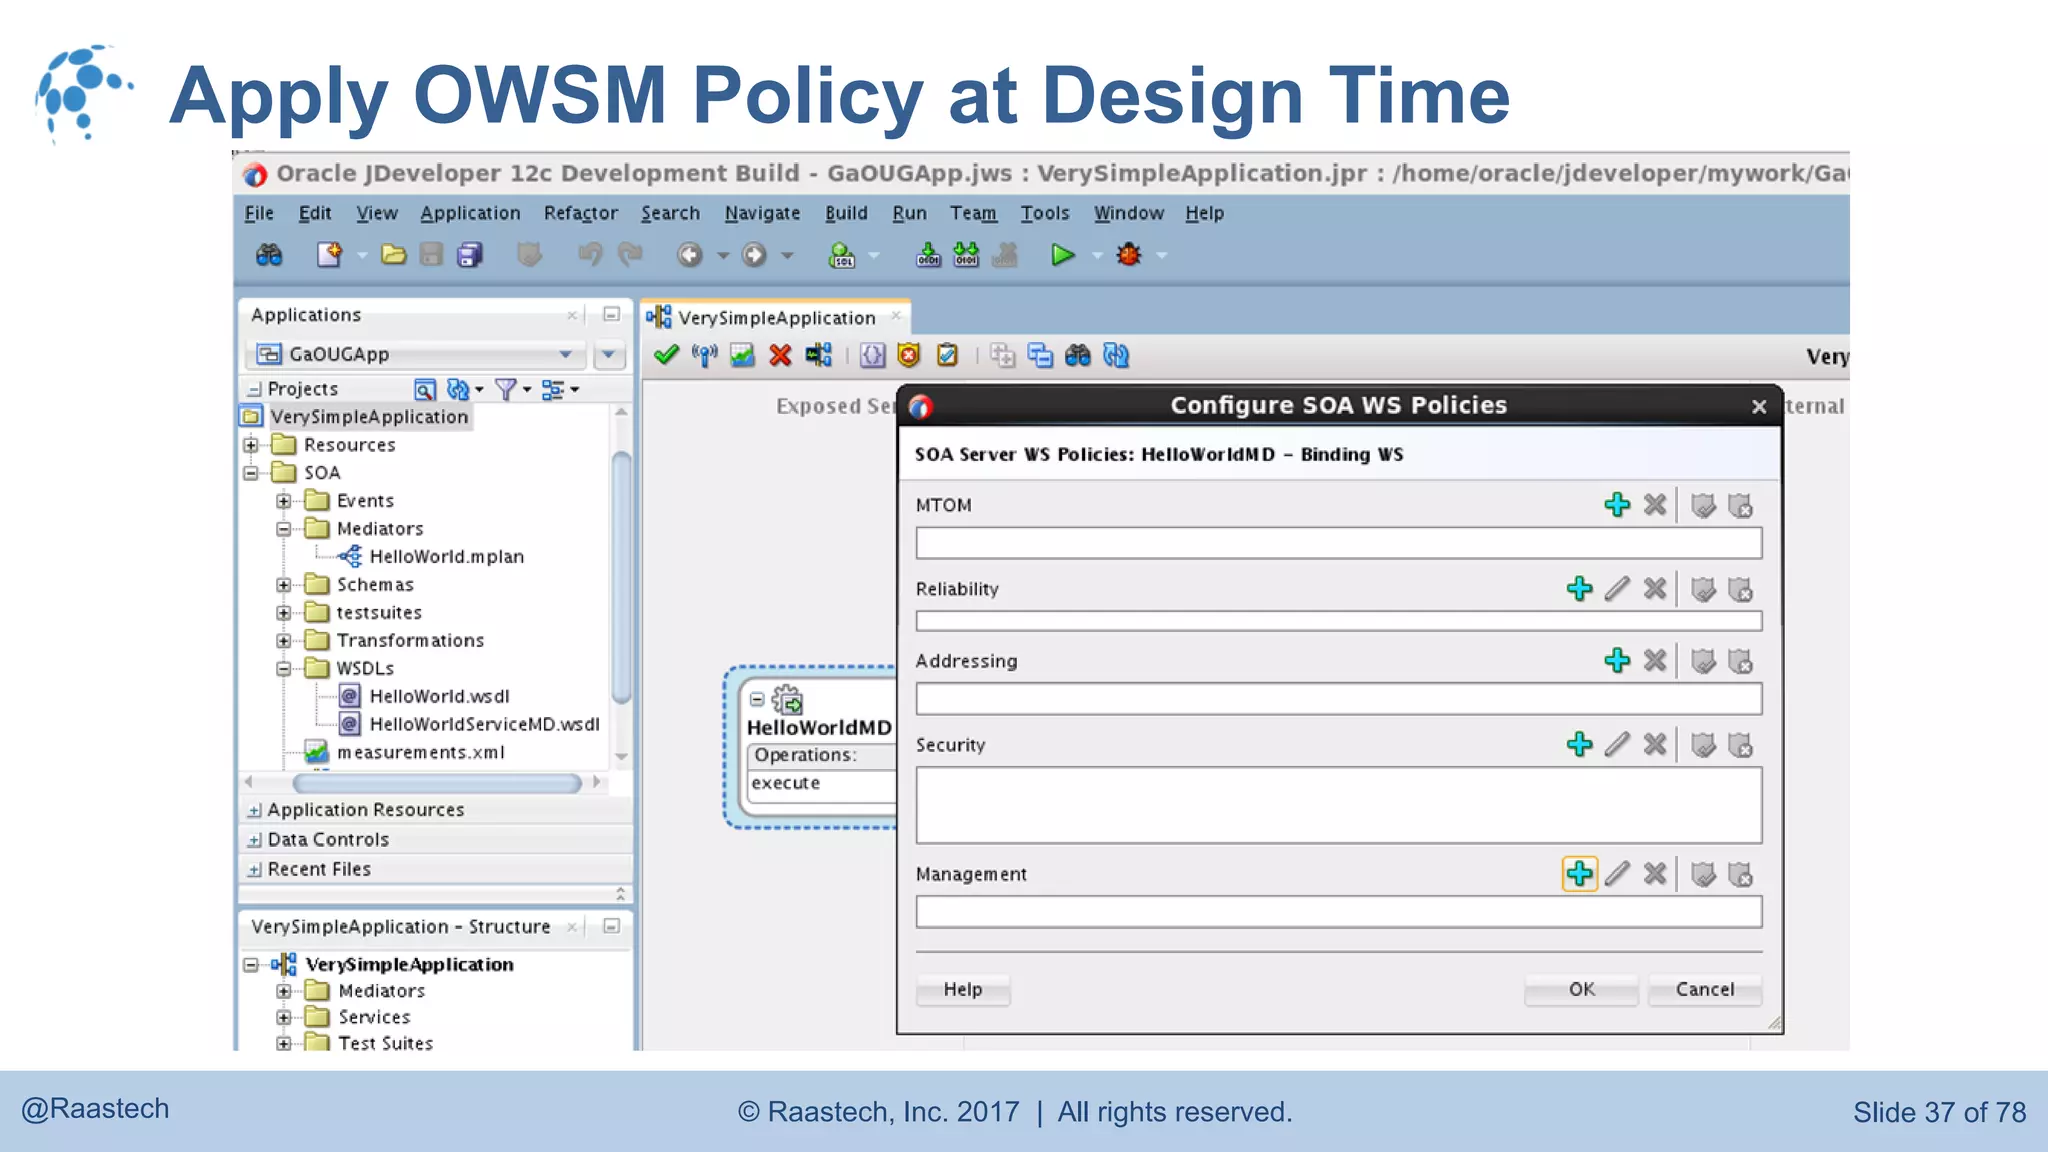The image size is (2048, 1152).
Task: Click the green checkmark validate icon in composite toolbar
Action: pos(666,355)
